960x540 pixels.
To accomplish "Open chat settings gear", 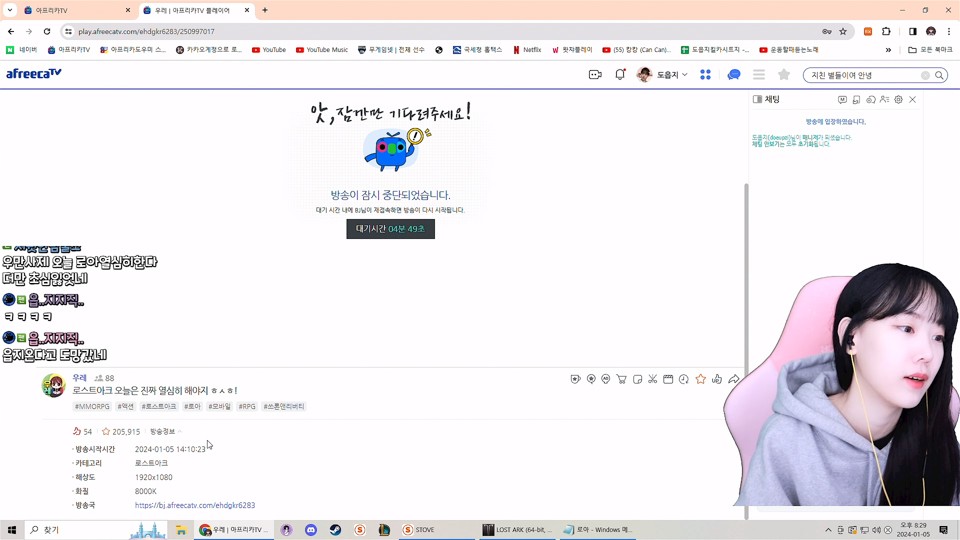I will coord(898,99).
